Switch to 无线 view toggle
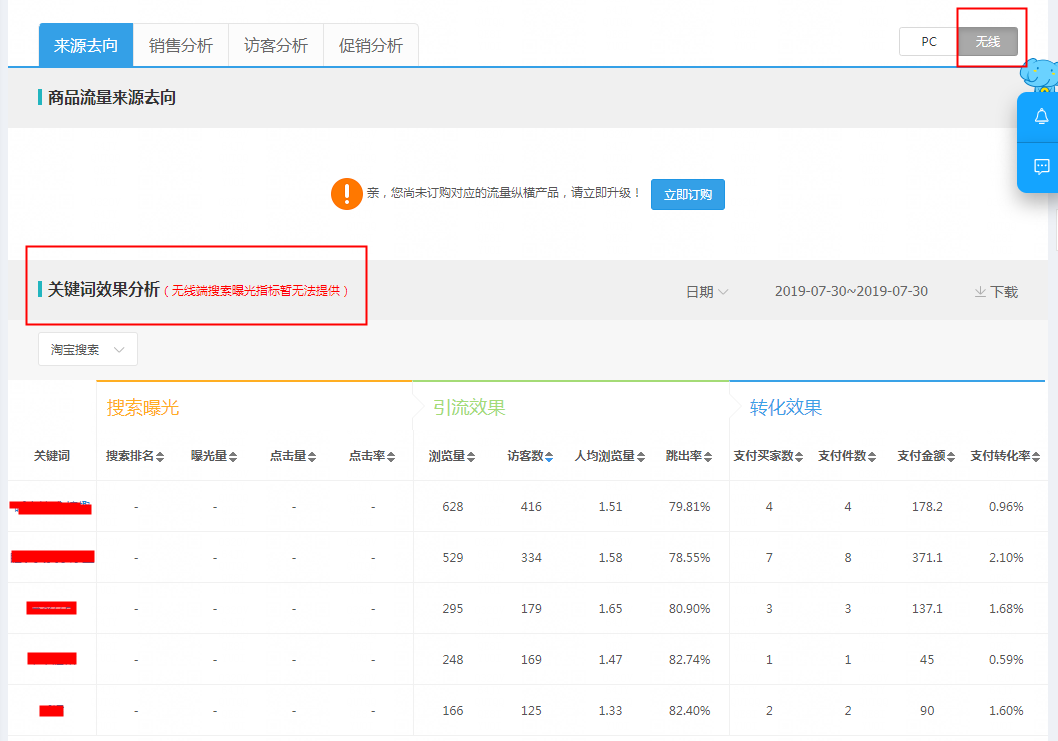 click(x=987, y=42)
